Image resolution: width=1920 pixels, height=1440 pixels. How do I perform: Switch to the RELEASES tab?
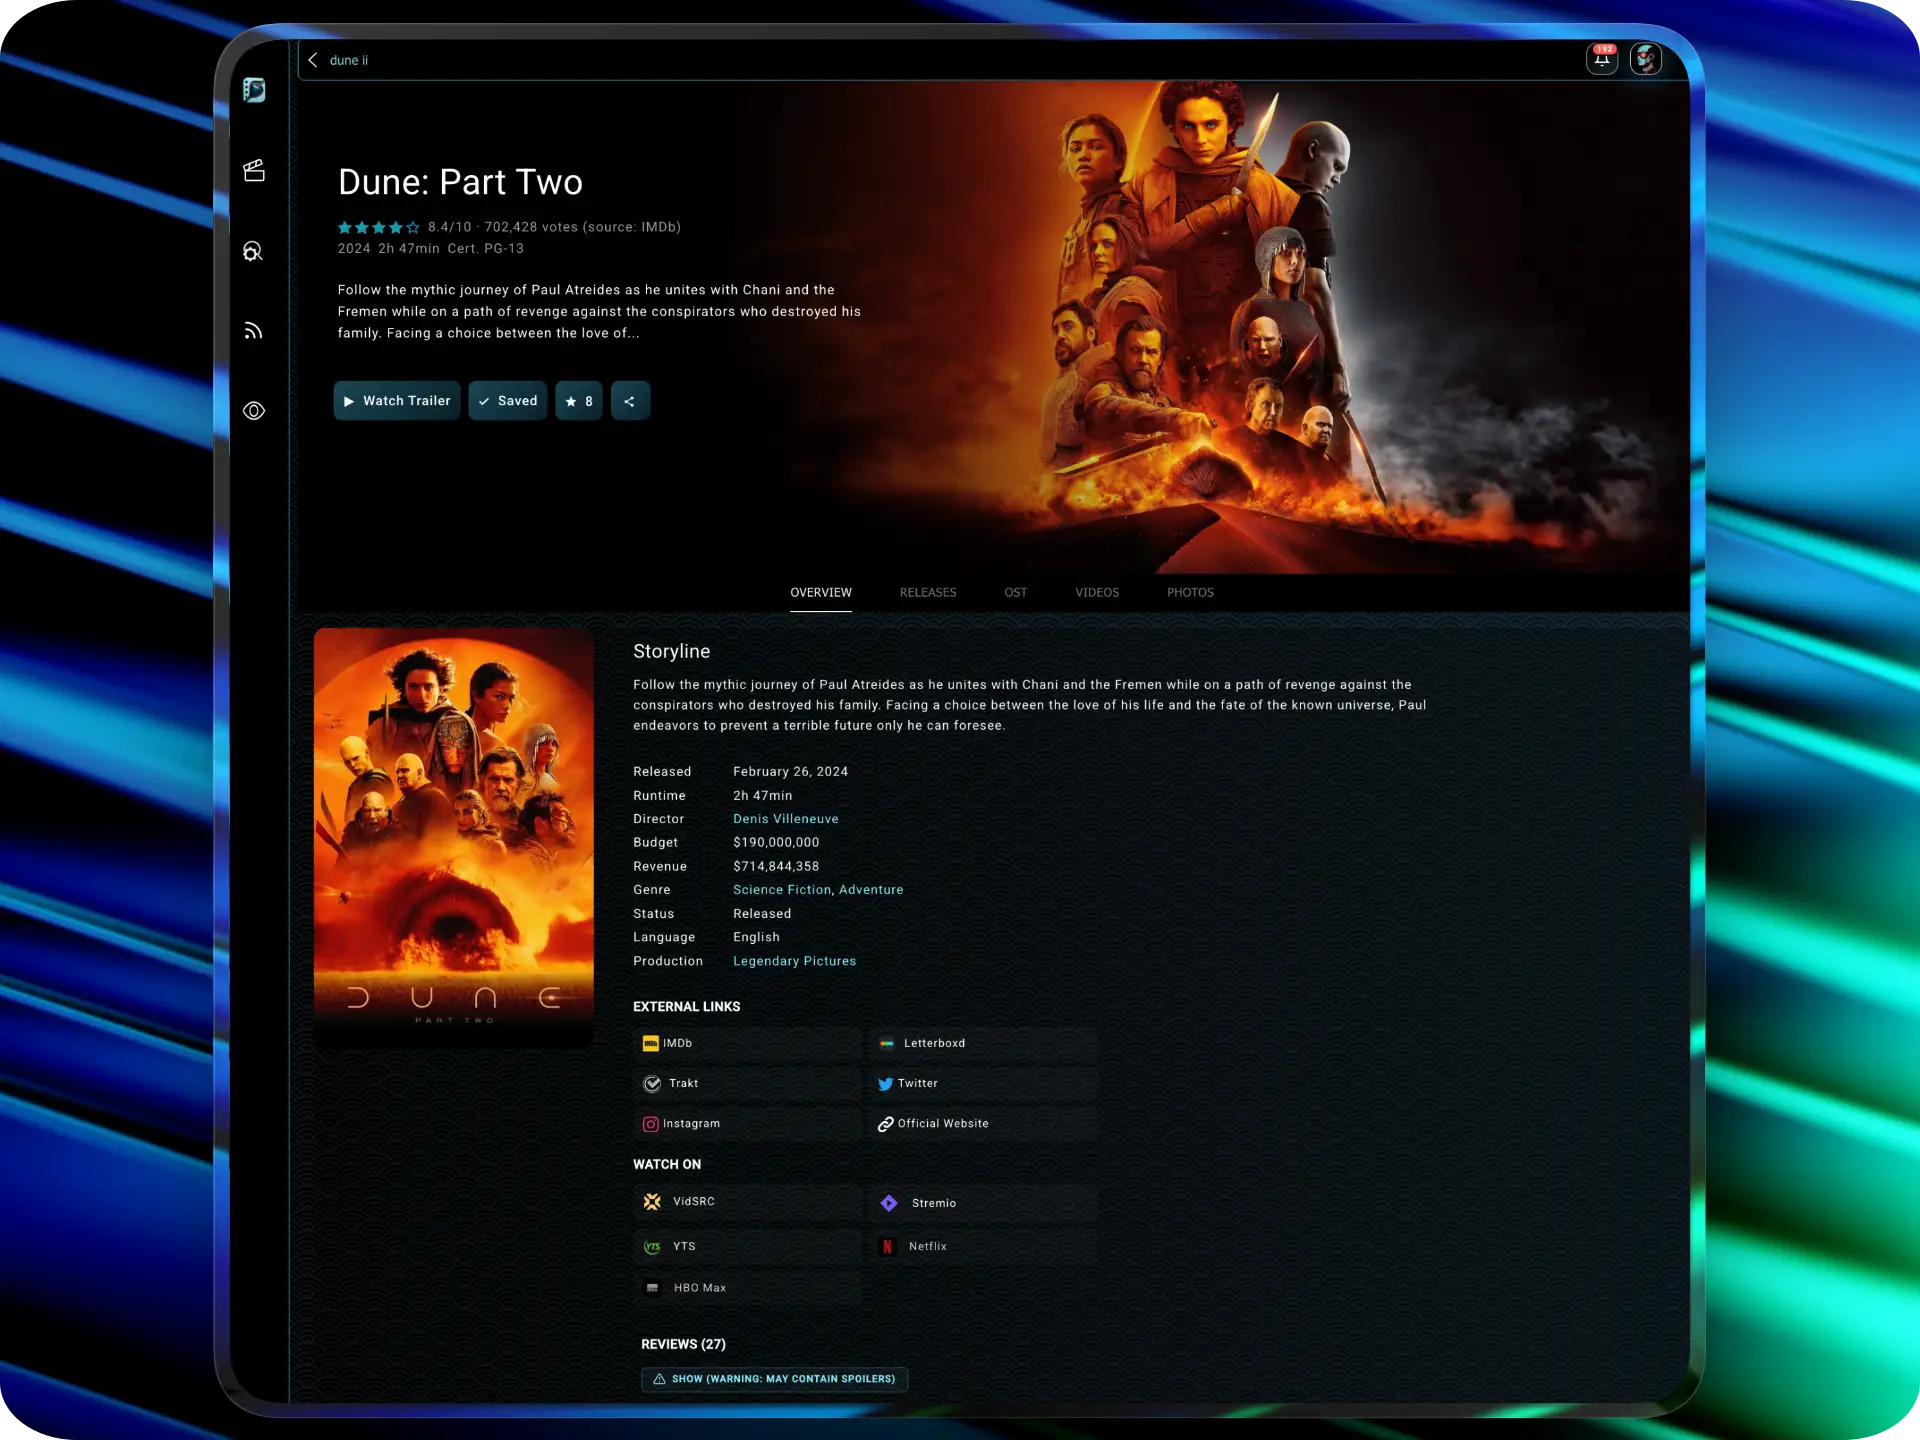tap(927, 592)
